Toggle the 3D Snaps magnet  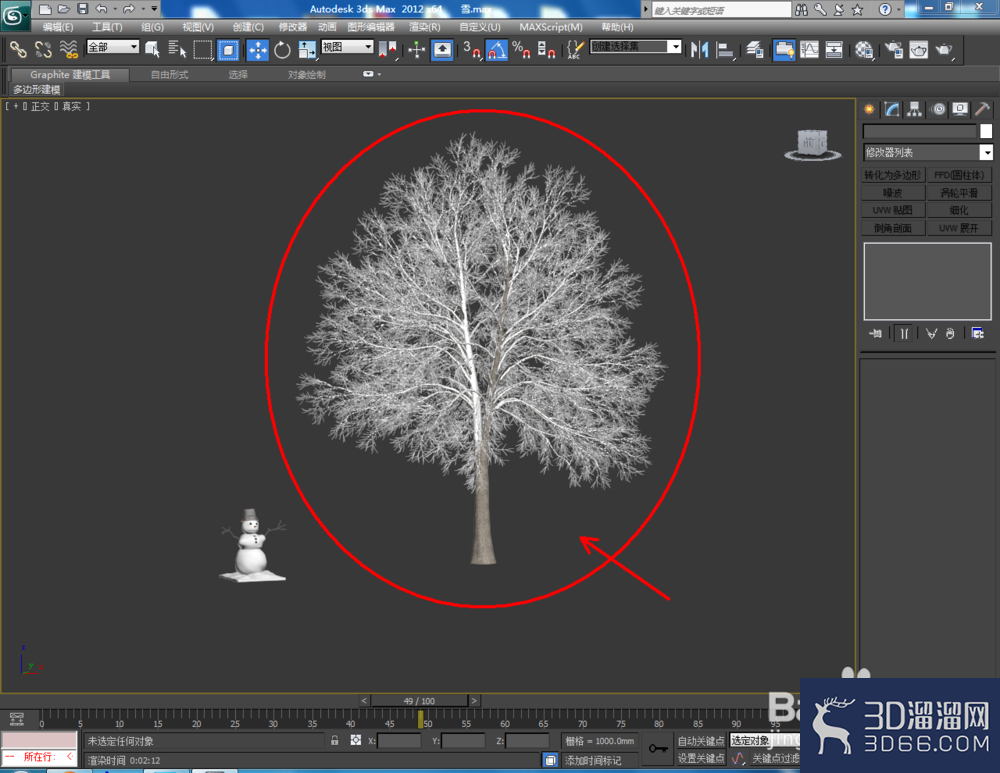coord(472,50)
